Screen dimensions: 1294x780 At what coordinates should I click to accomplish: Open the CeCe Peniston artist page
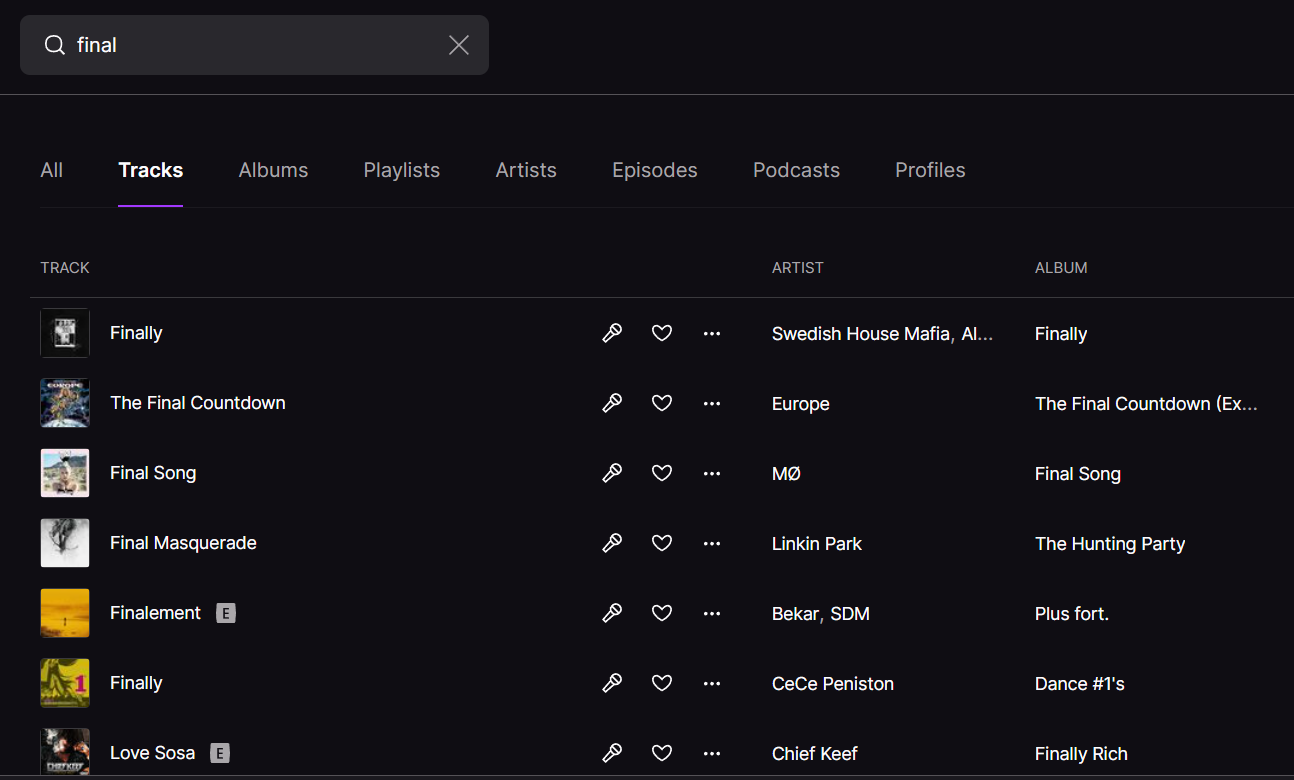coord(833,684)
